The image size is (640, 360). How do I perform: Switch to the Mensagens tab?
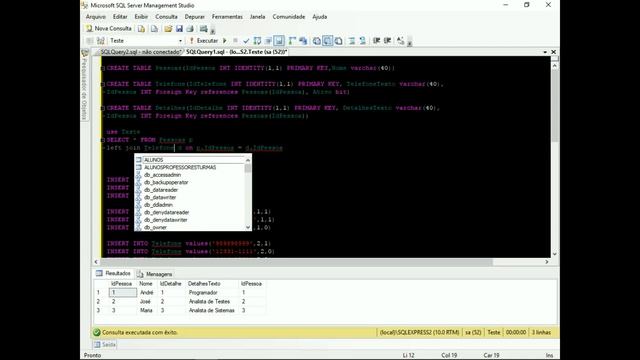pyautogui.click(x=154, y=274)
